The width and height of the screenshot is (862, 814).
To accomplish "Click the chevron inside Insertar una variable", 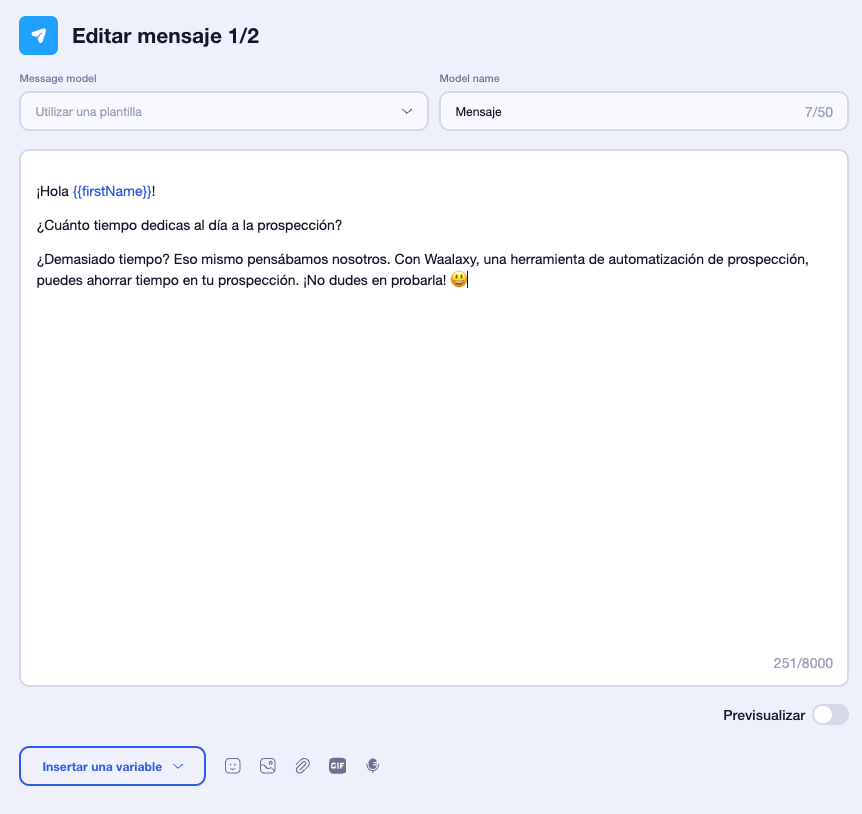I will [179, 767].
